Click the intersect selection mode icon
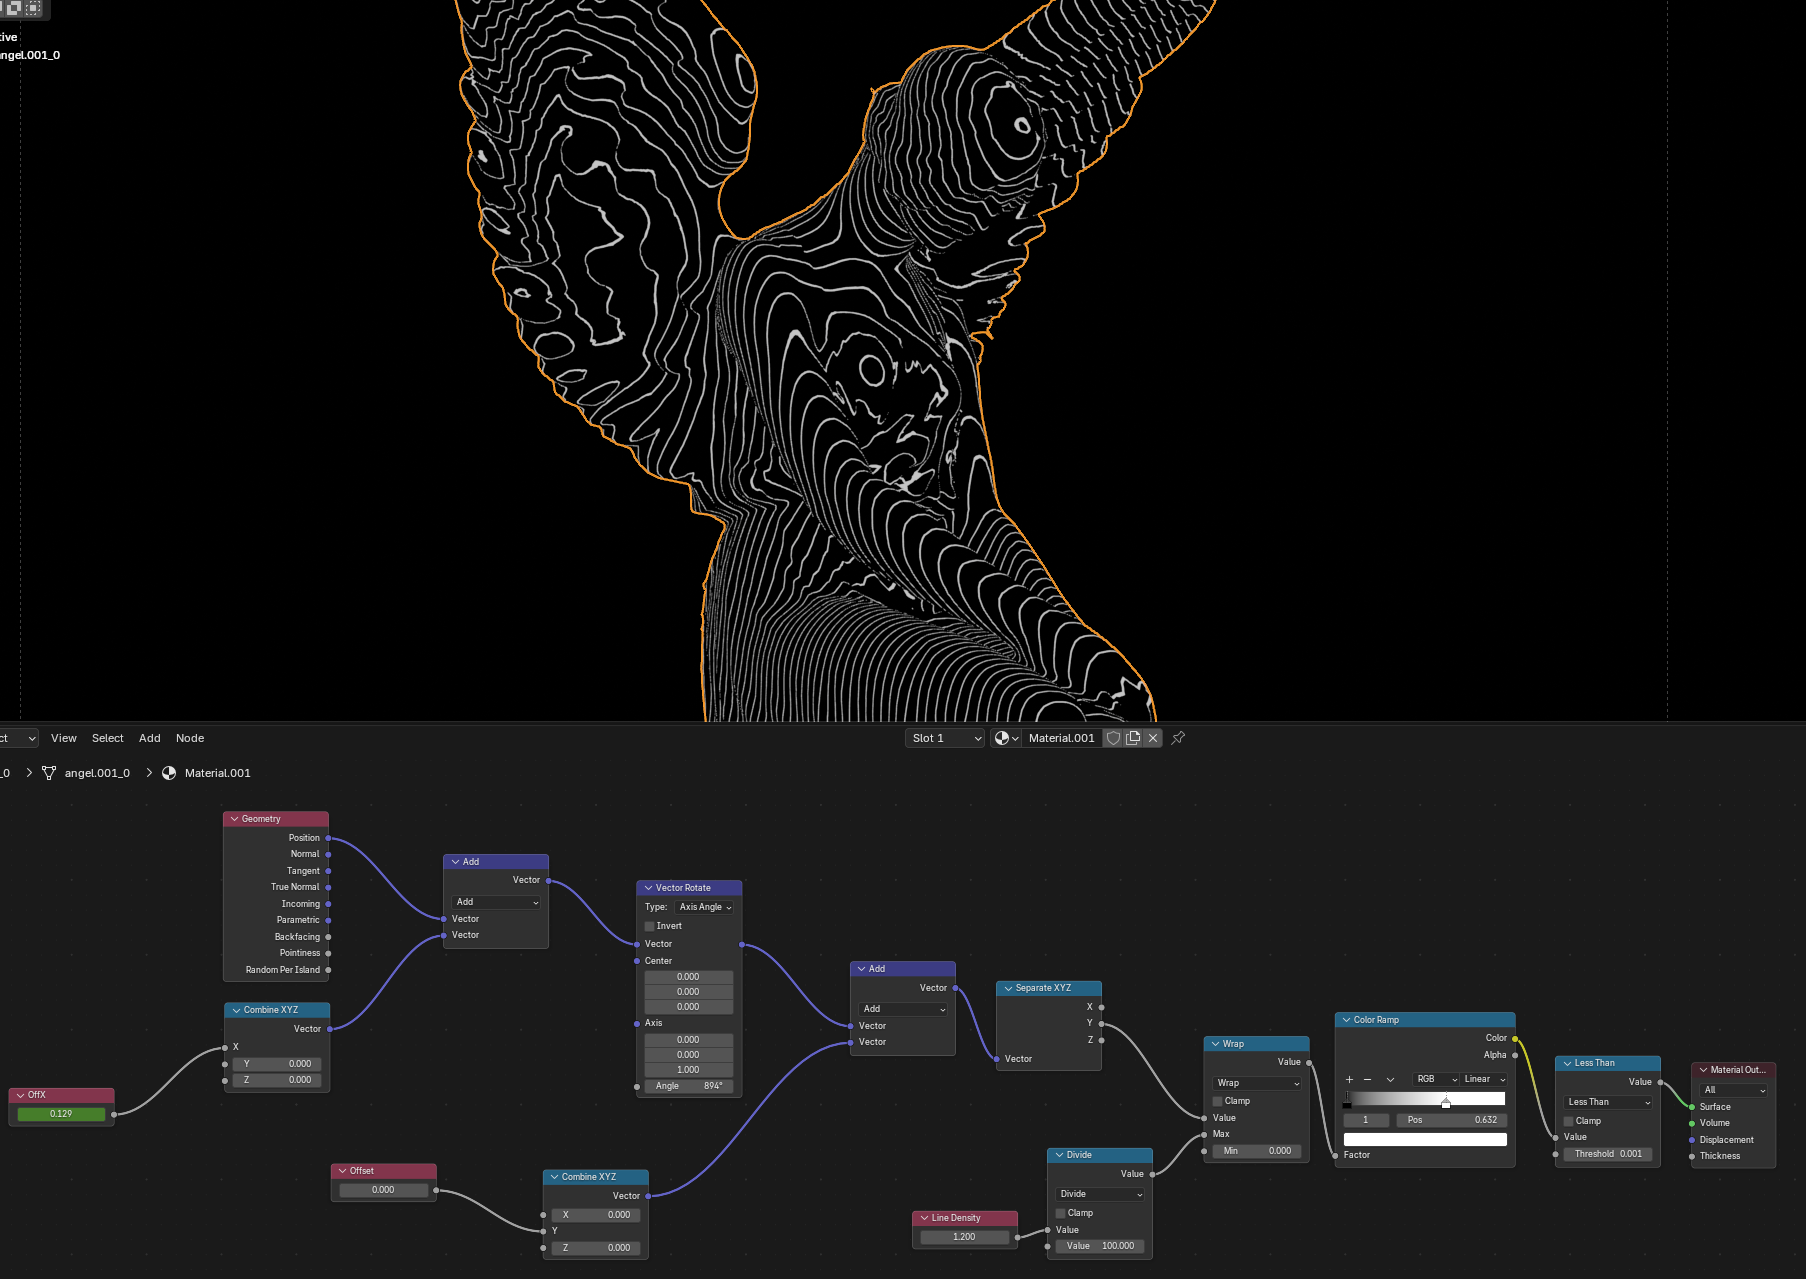1806x1279 pixels. pos(33,8)
